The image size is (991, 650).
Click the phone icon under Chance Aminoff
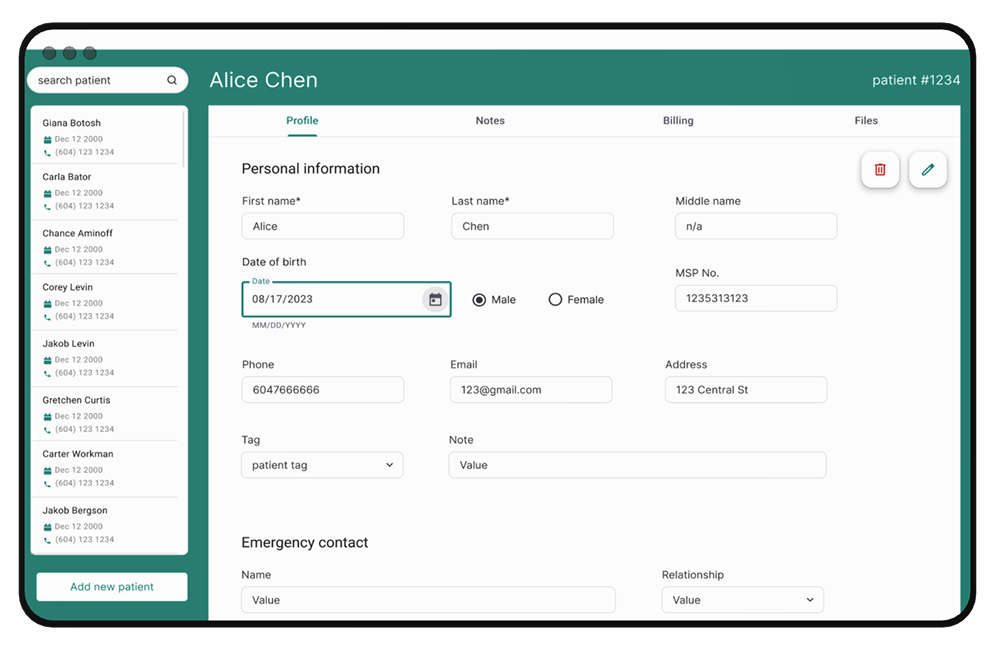[x=47, y=263]
